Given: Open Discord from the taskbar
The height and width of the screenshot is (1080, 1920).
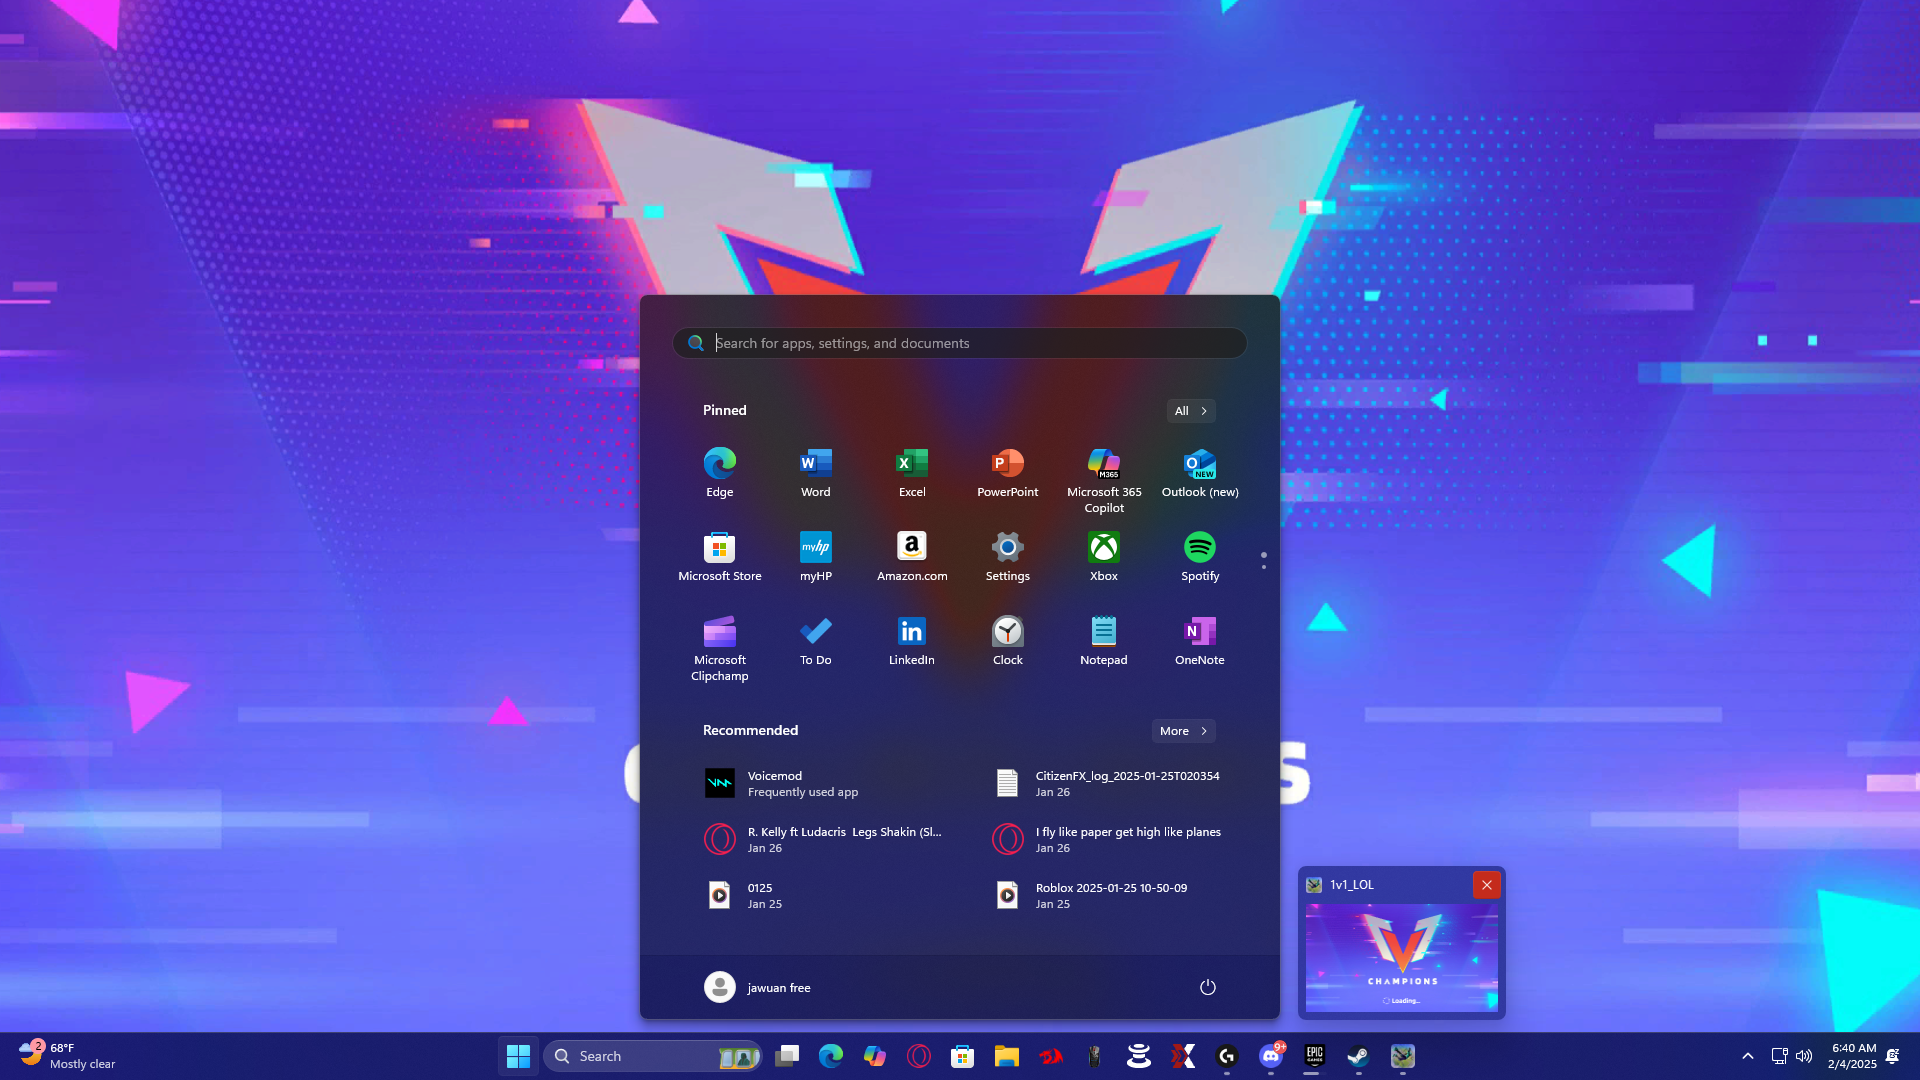Looking at the screenshot, I should coord(1270,1056).
